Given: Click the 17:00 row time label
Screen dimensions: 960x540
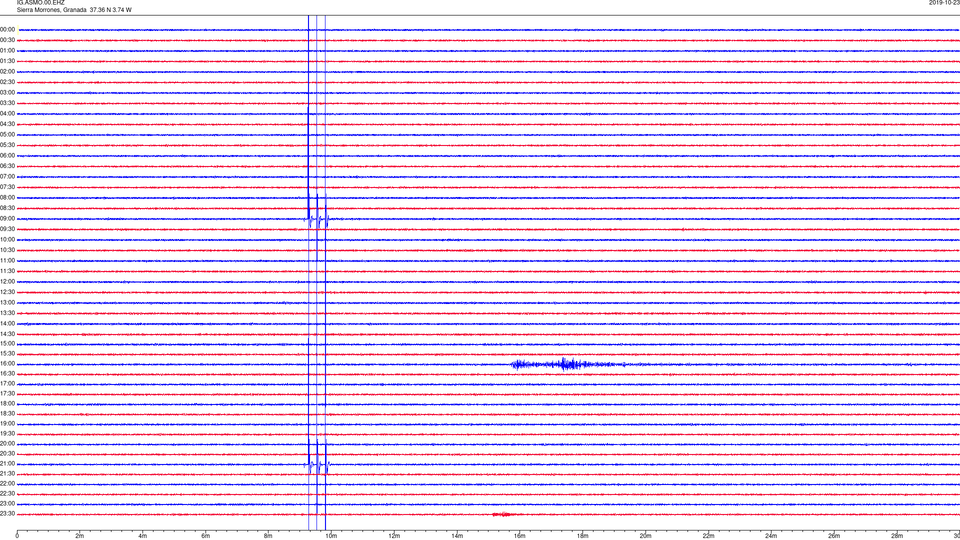Looking at the screenshot, I should coord(7,384).
